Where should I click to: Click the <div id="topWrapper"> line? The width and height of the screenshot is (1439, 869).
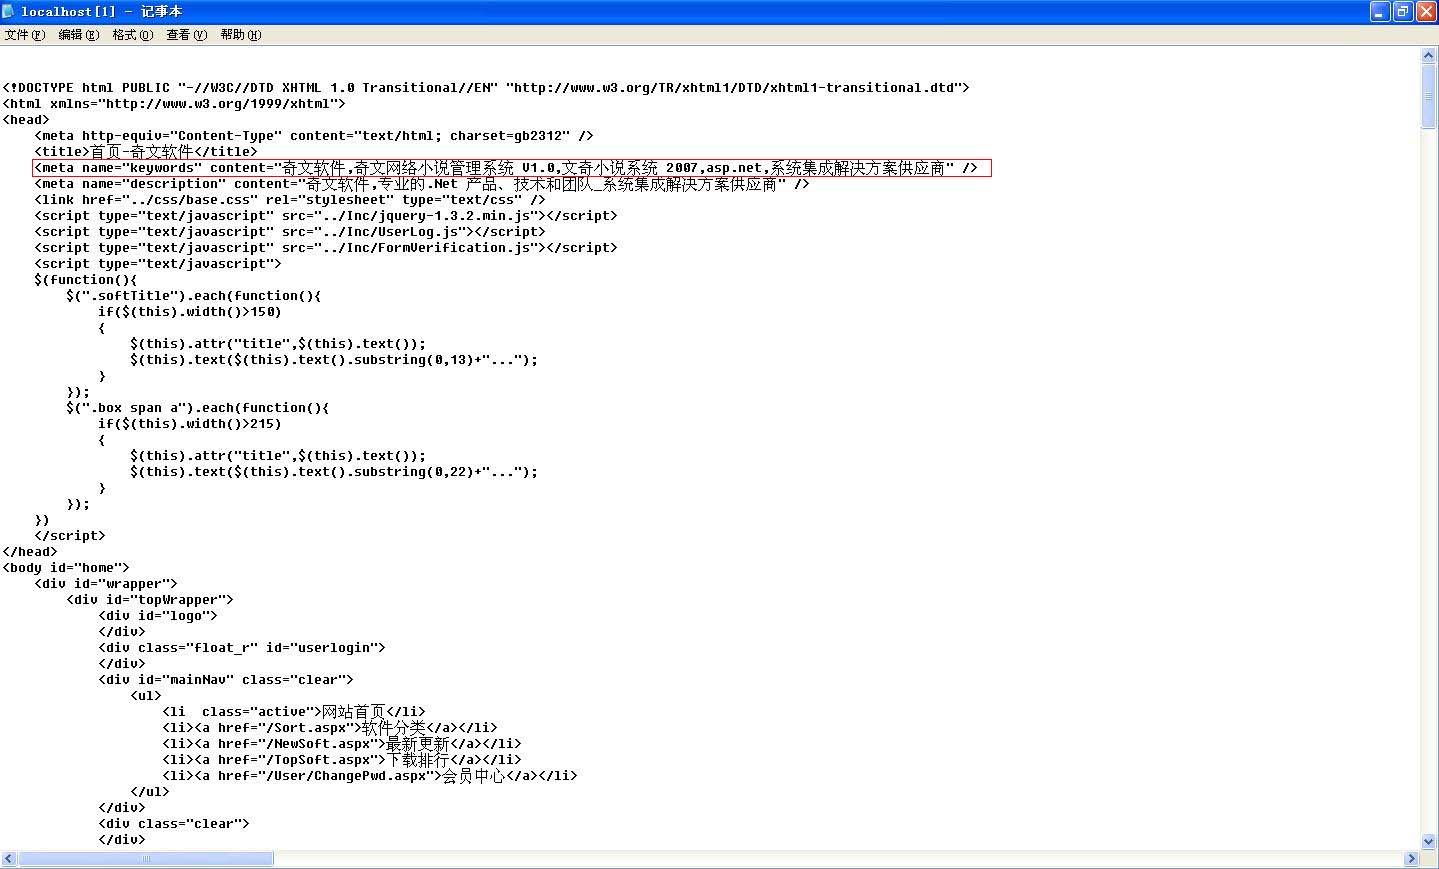click(150, 600)
